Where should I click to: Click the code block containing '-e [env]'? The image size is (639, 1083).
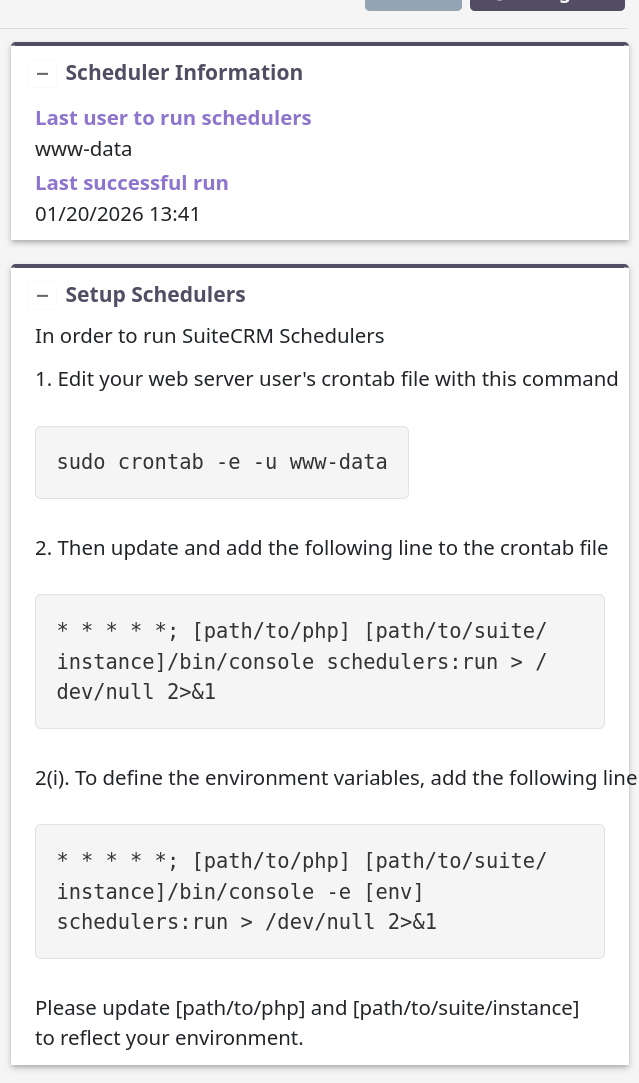pos(319,891)
